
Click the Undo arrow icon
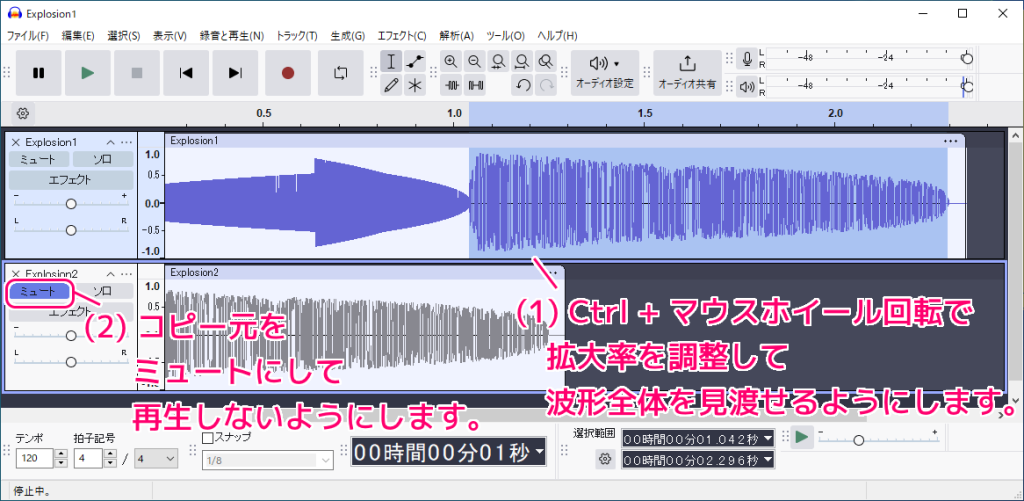[523, 85]
